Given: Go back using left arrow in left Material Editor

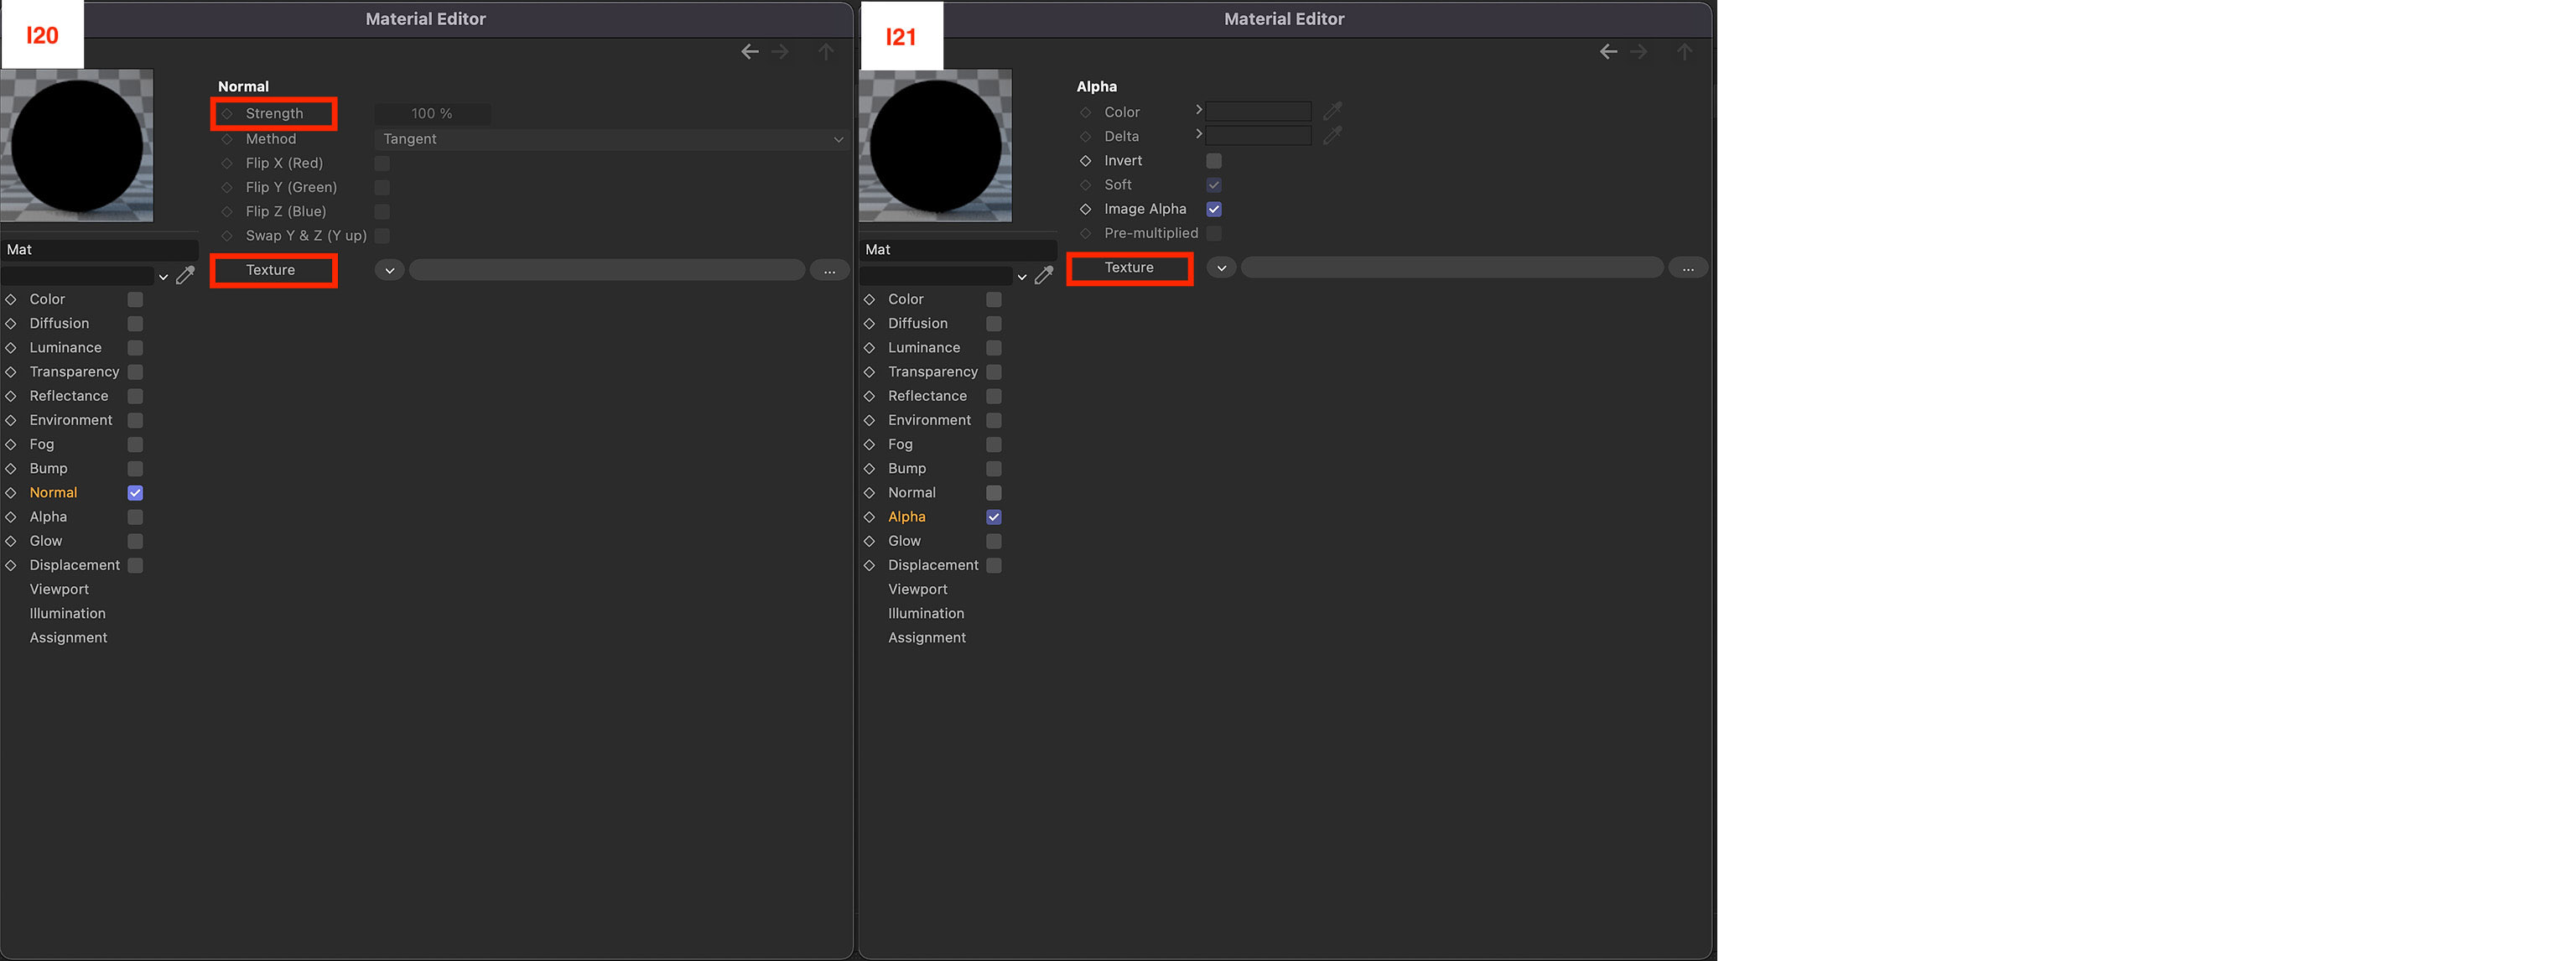Looking at the screenshot, I should [x=750, y=52].
